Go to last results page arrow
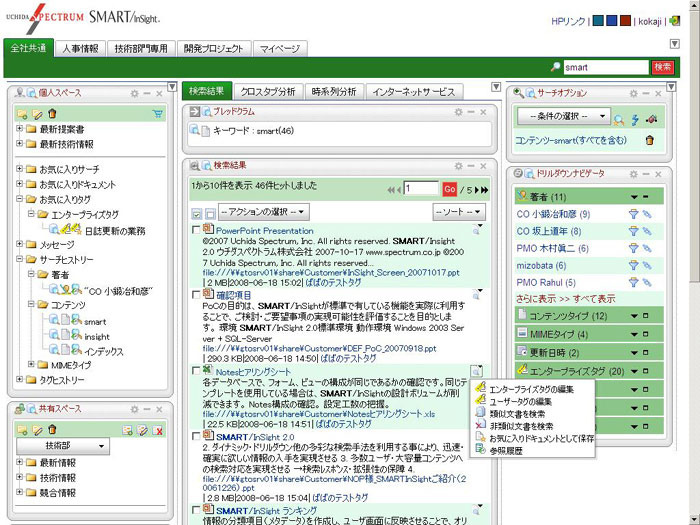 (485, 190)
